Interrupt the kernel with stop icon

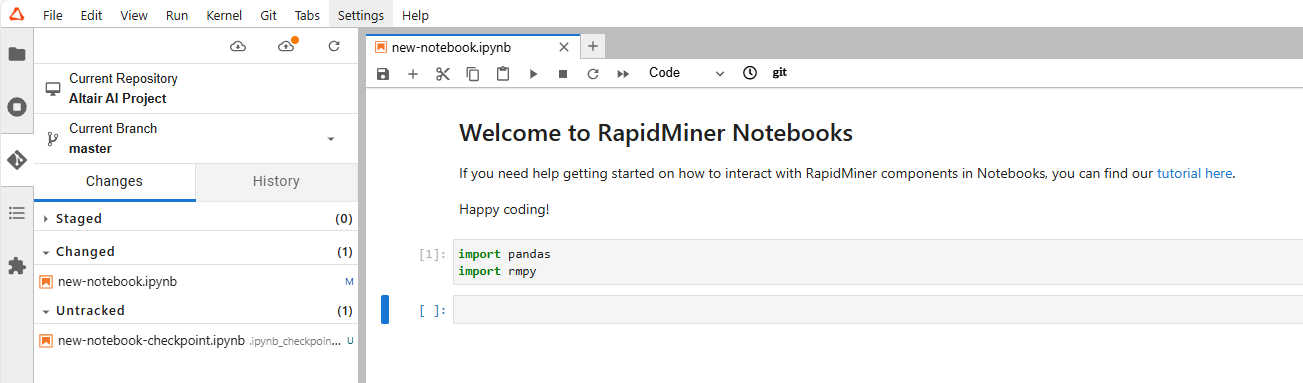click(563, 74)
